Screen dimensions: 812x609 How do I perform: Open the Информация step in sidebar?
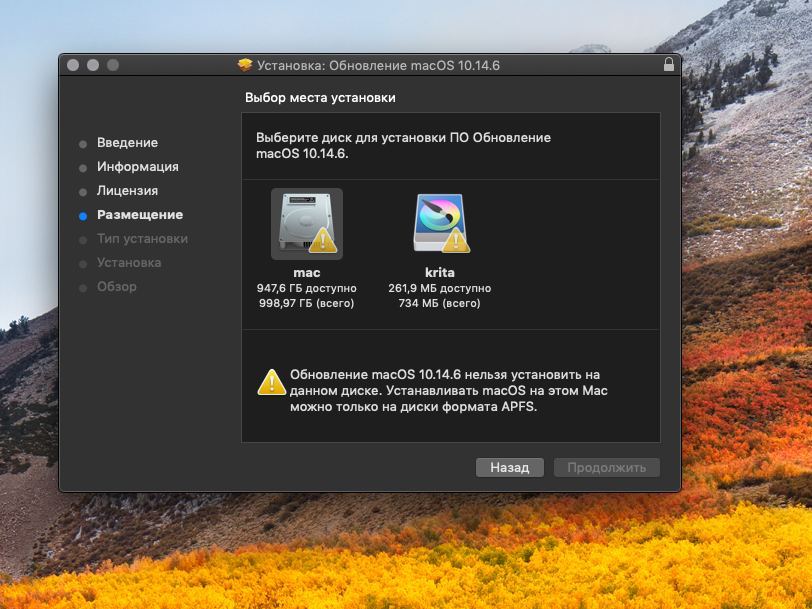[x=138, y=167]
